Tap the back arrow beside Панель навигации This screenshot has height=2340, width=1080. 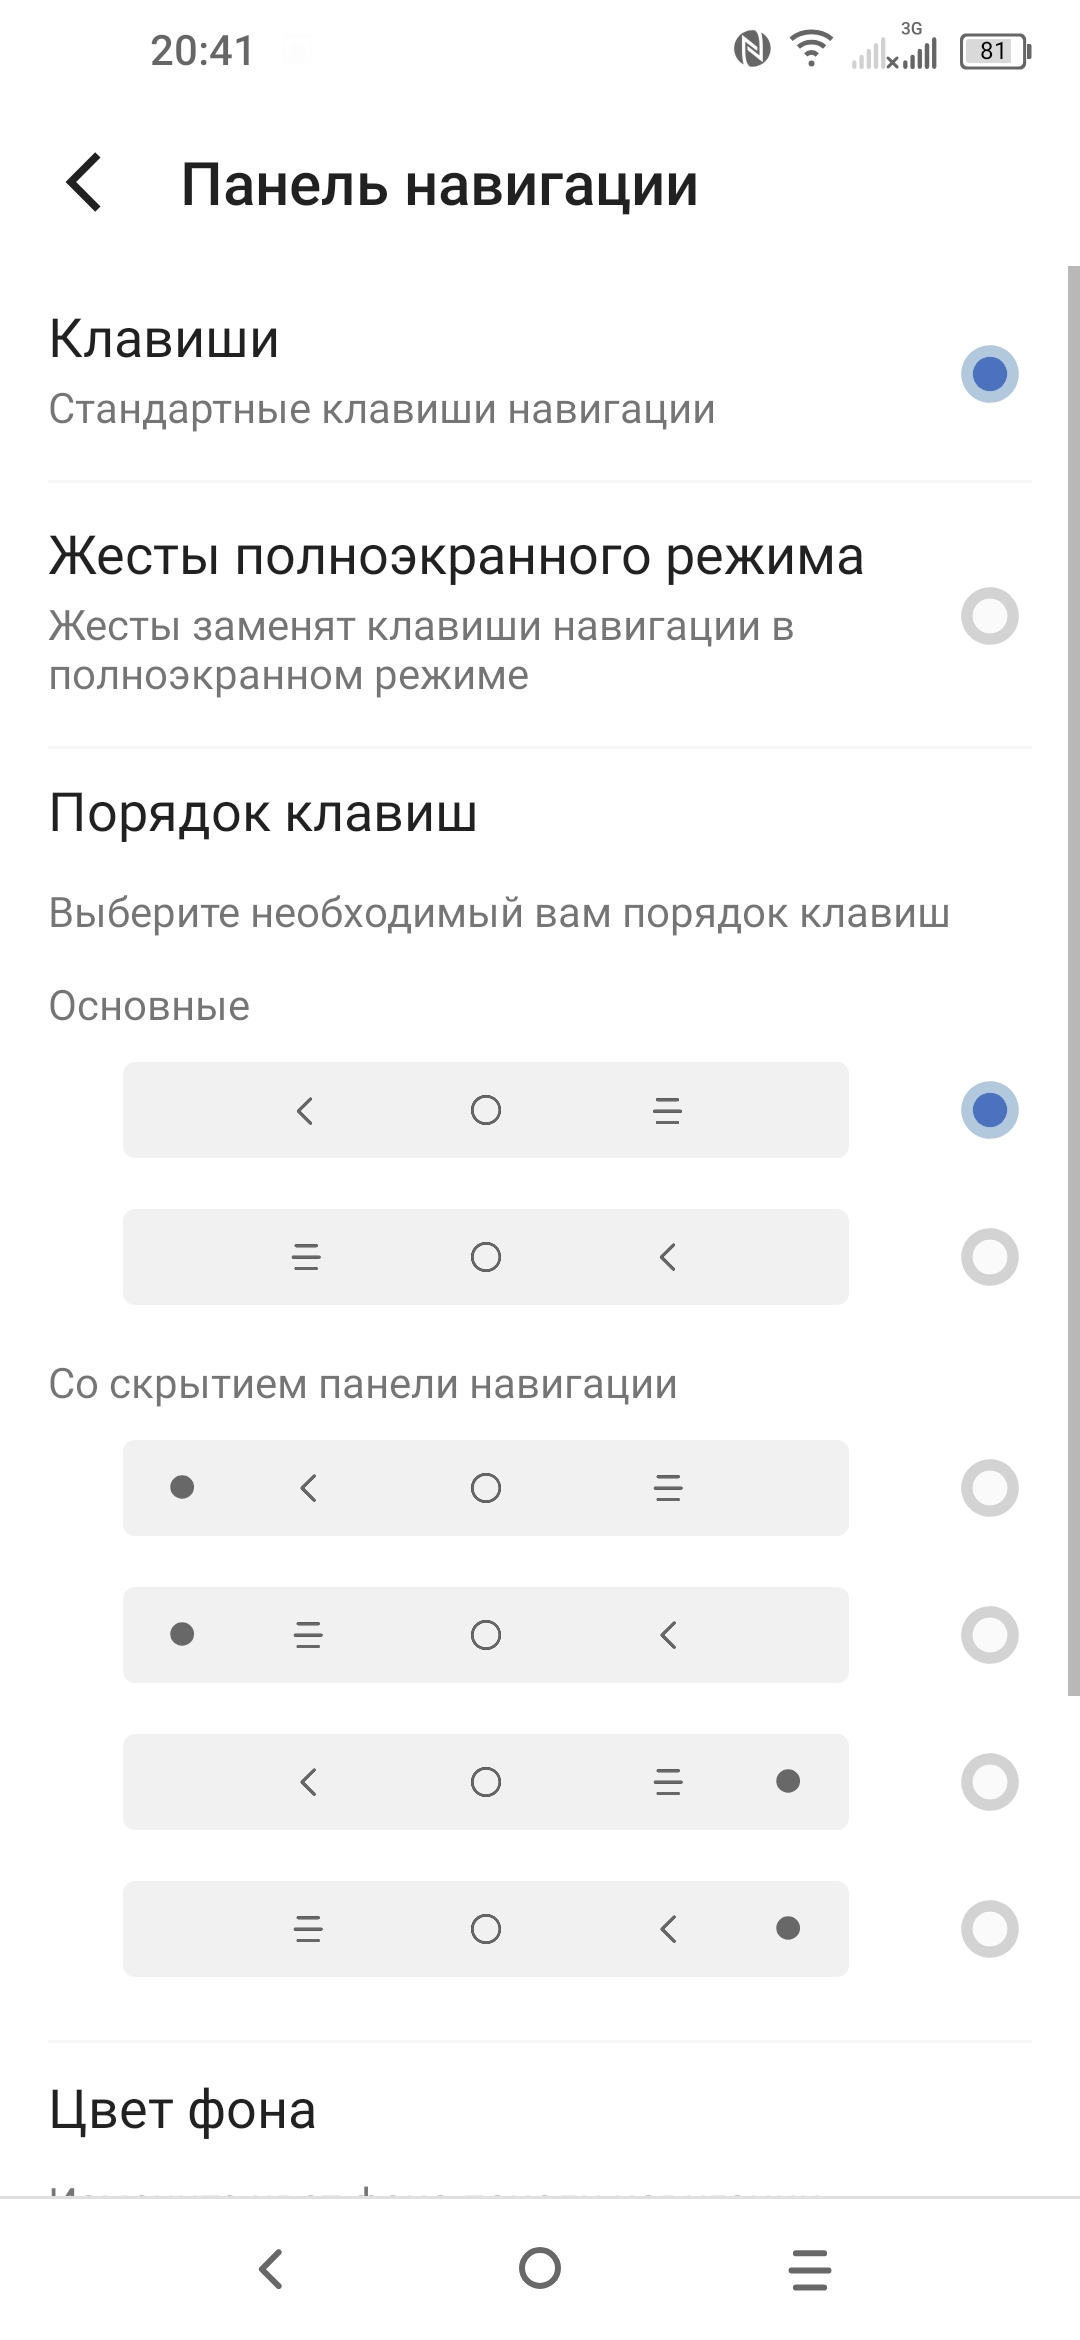click(85, 183)
